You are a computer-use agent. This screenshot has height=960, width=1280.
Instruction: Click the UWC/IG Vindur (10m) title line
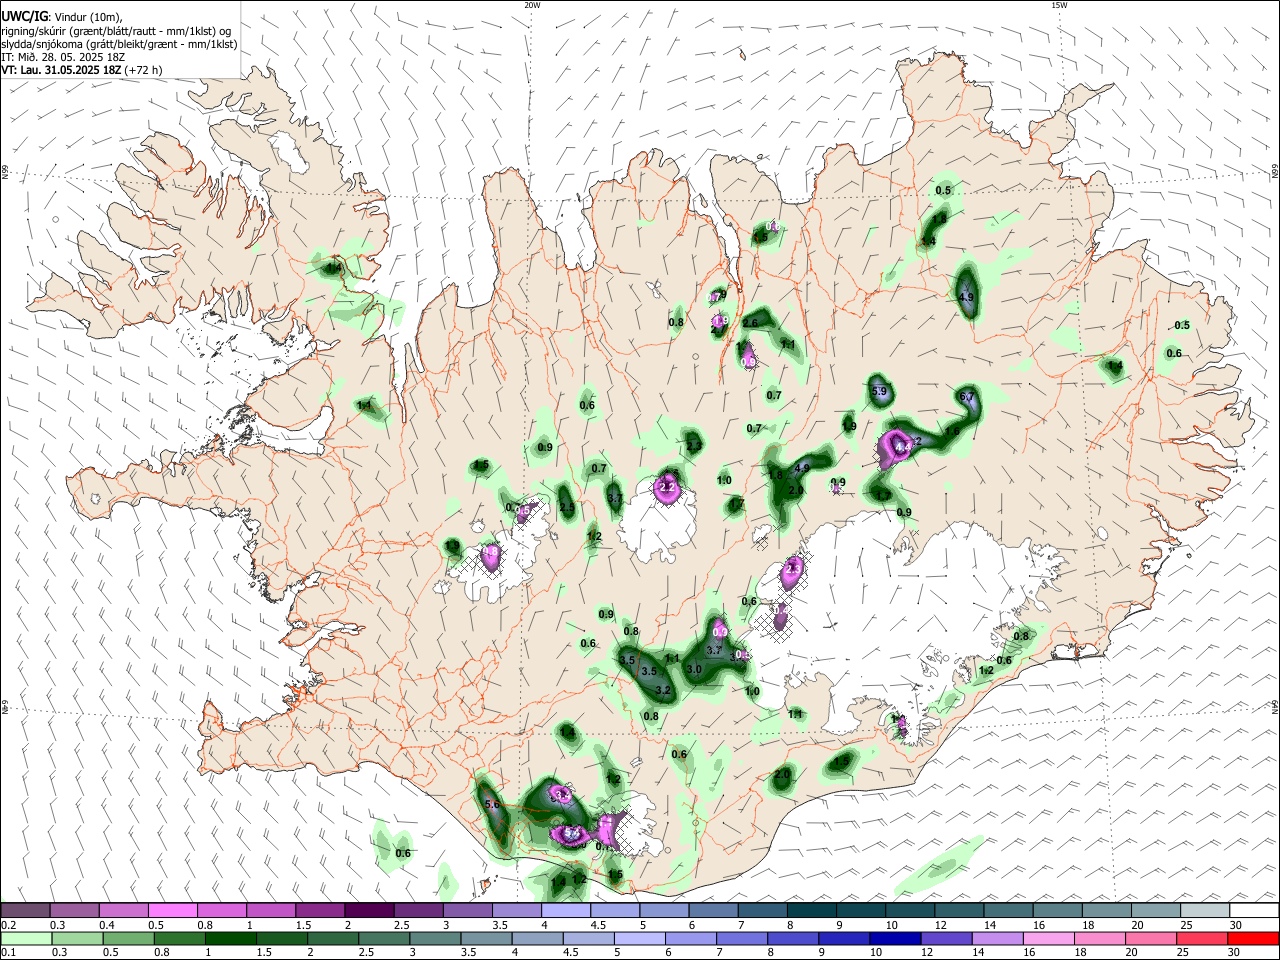point(61,16)
